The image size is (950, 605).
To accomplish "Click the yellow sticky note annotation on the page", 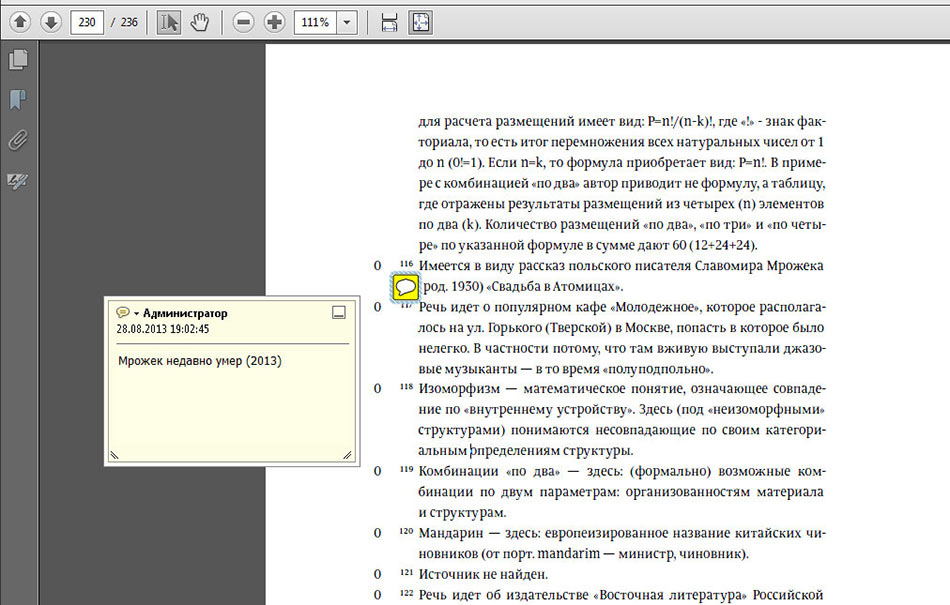I will 405,286.
